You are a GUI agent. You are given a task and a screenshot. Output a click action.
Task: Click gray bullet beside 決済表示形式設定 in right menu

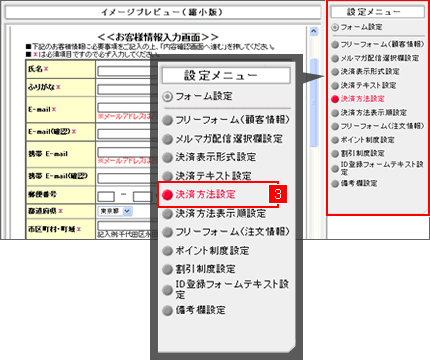(x=335, y=72)
